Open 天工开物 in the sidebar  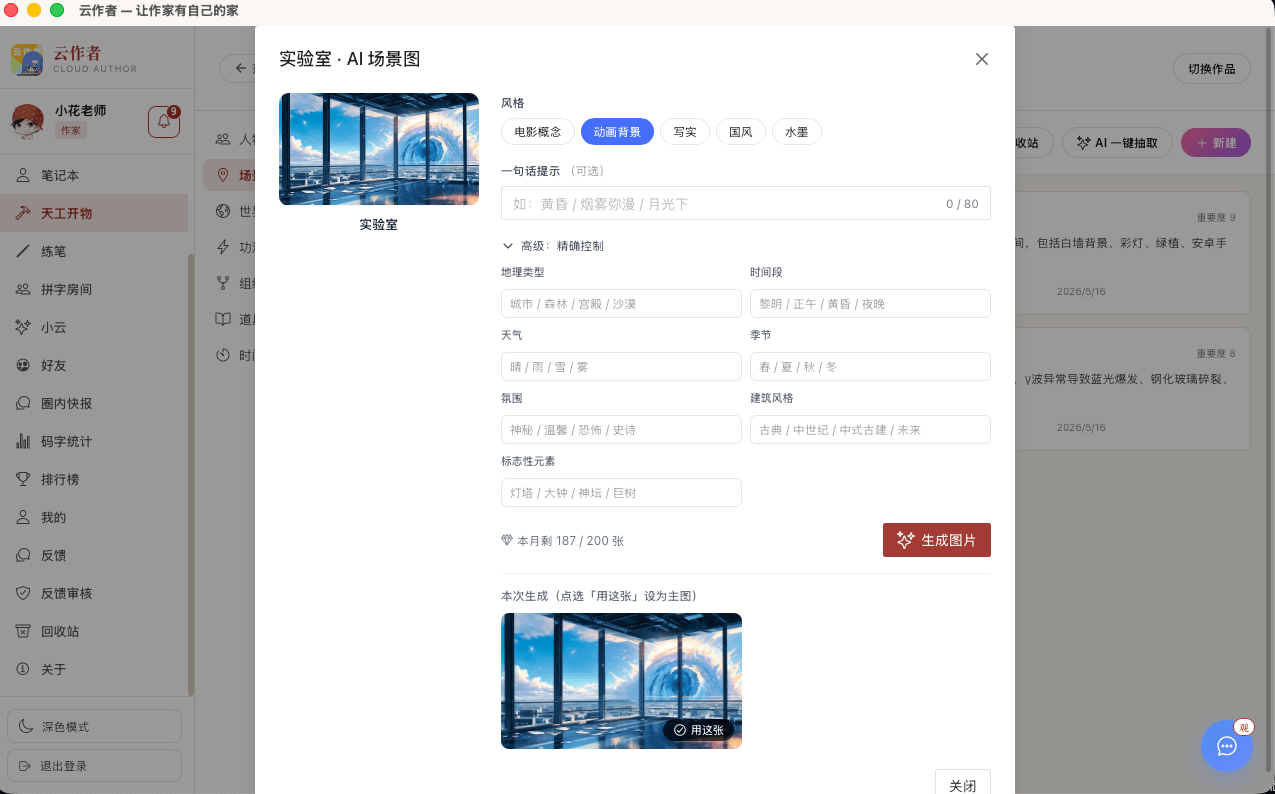pyautogui.click(x=94, y=213)
